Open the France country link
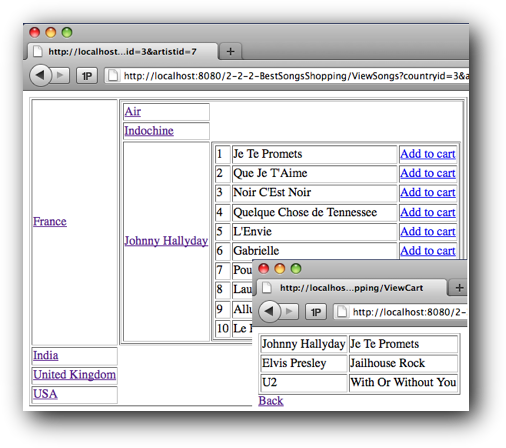Screen dimensions: 506x448 [x=50, y=222]
